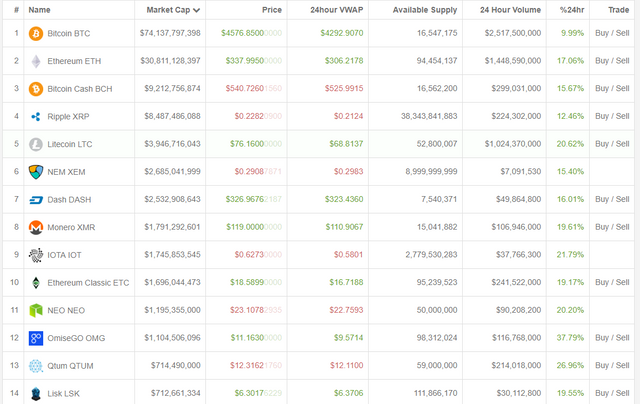This screenshot has width=640, height=404.
Task: Open Buy / Sell for Ethereum Classic
Action: click(612, 282)
